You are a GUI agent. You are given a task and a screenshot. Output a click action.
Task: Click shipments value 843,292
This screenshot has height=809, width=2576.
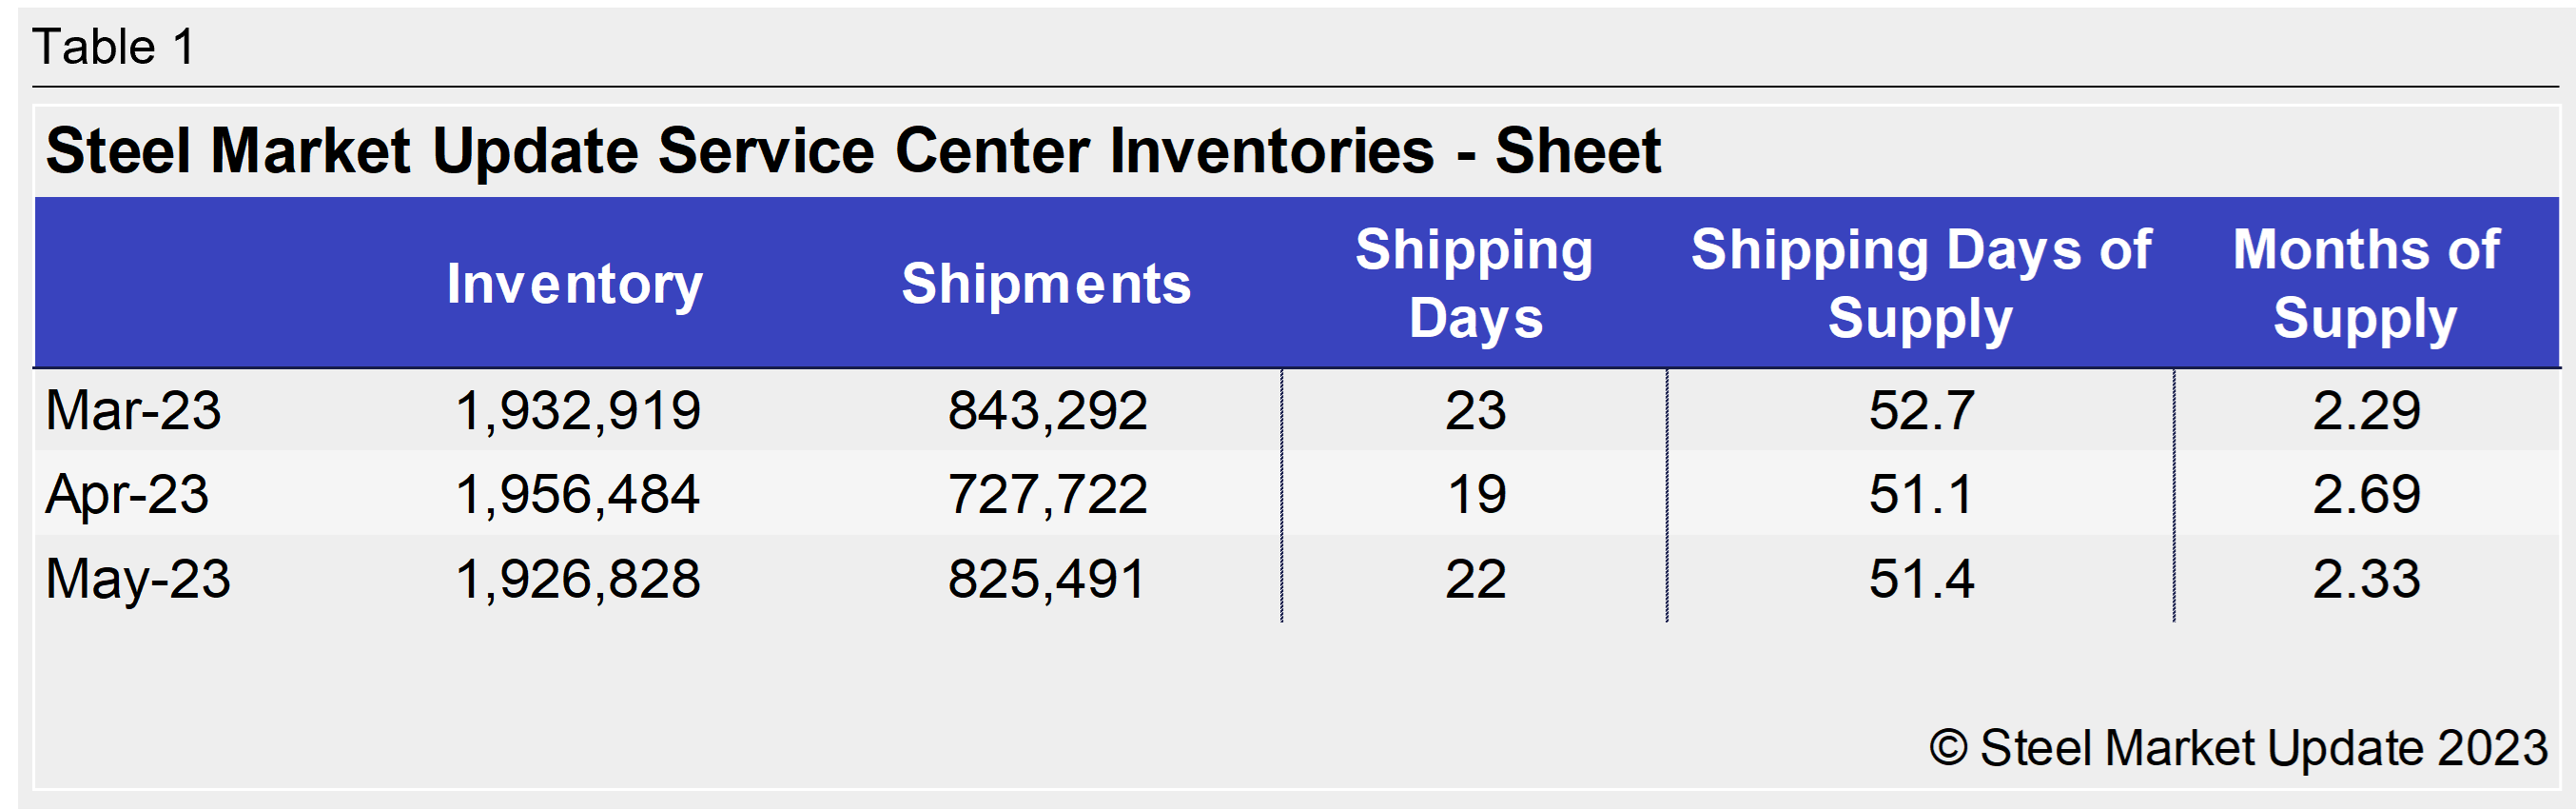coord(1047,411)
